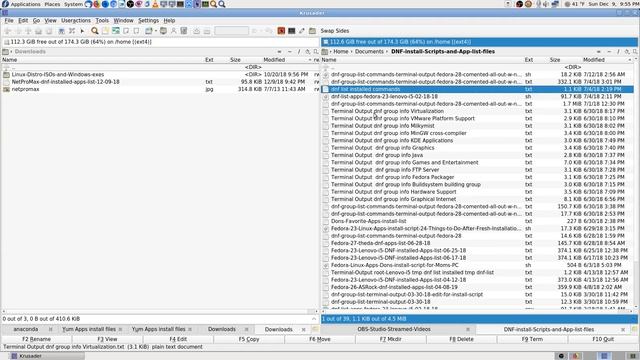Image resolution: width=640 pixels, height=360 pixels.
Task: Click the Home directory toolbar icon
Action: coord(38,31)
